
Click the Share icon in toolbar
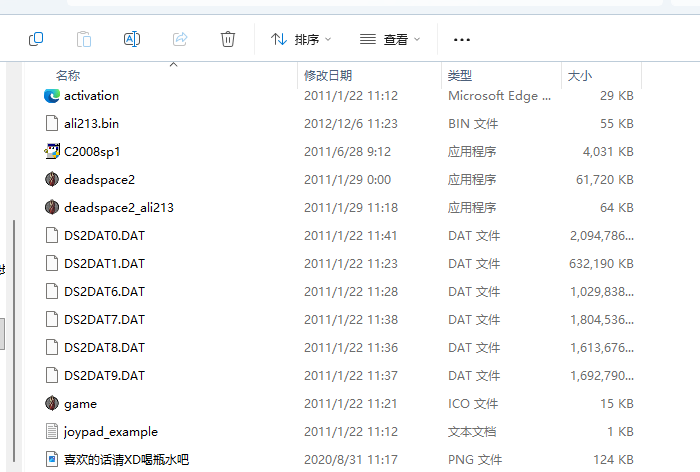(x=180, y=39)
